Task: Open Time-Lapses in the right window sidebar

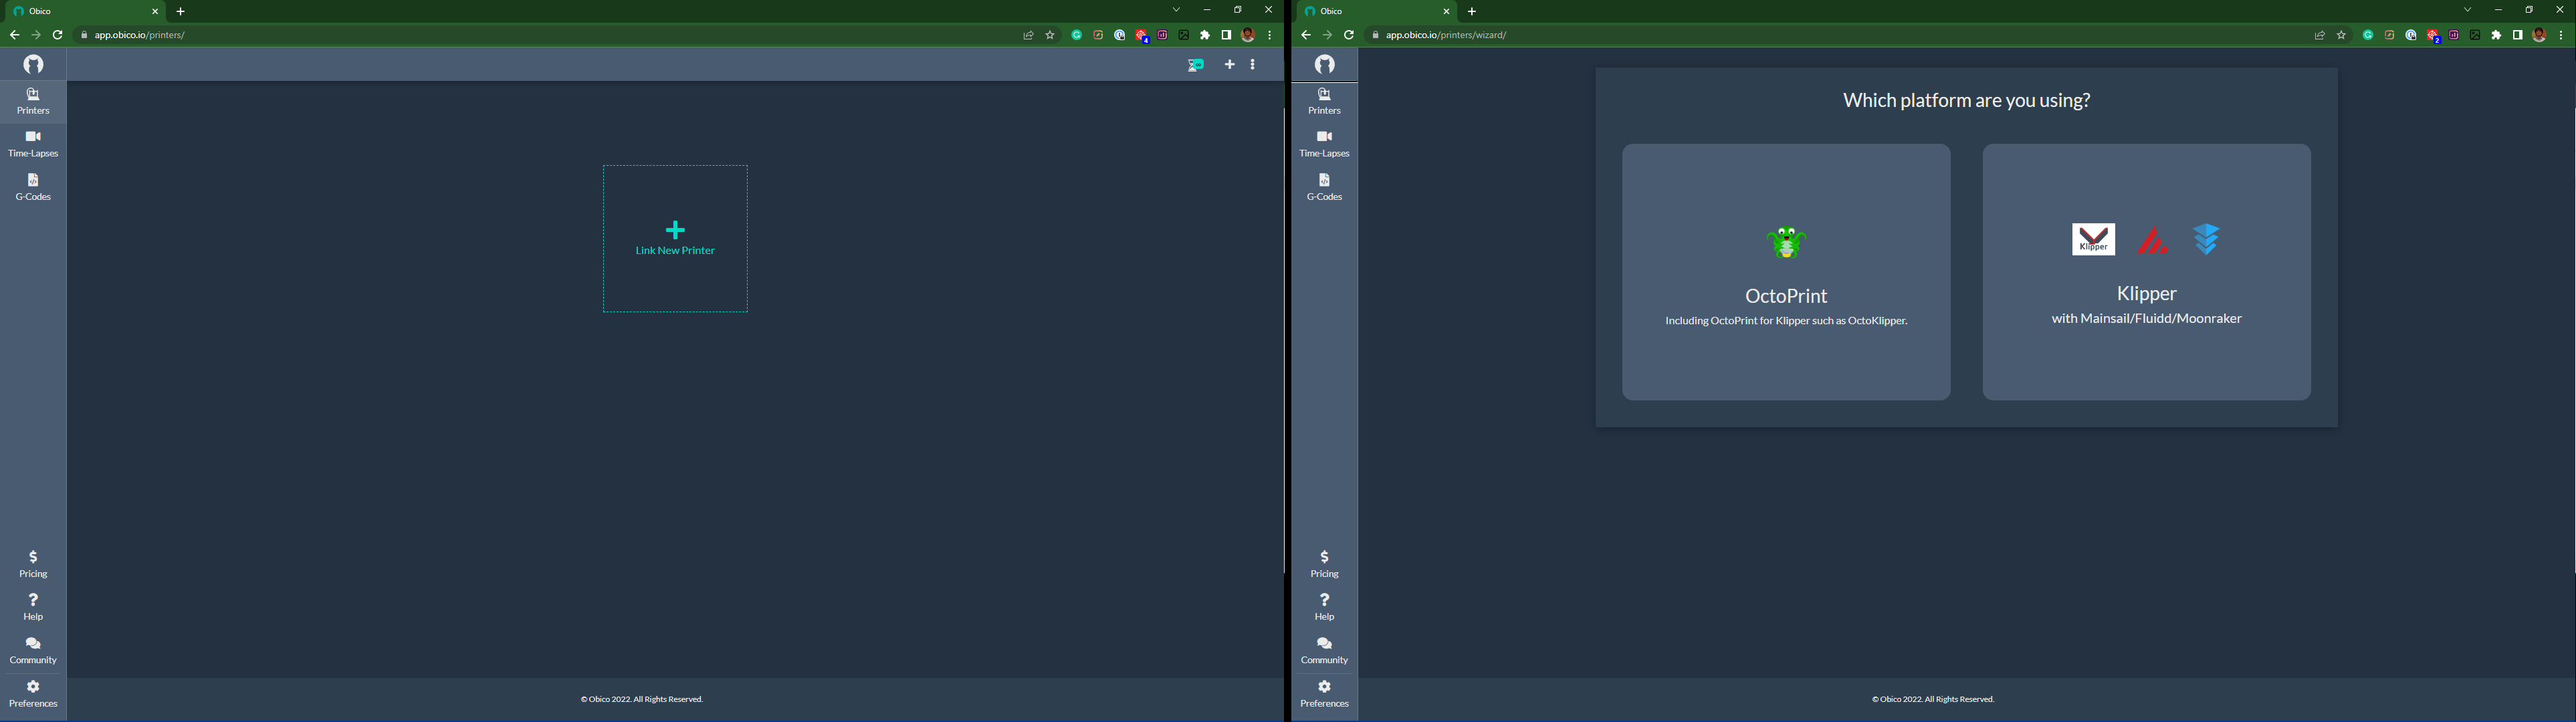Action: pyautogui.click(x=1324, y=144)
